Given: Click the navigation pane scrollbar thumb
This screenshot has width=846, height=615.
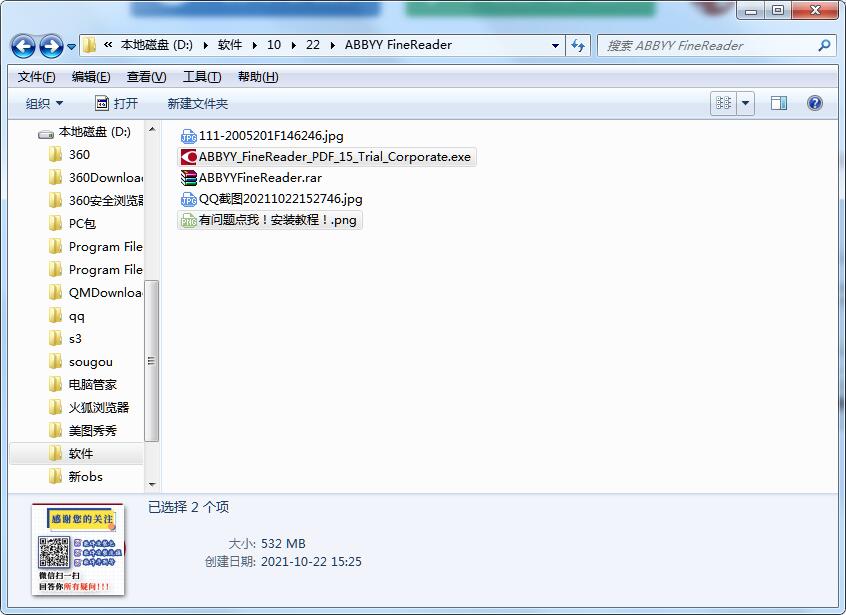Looking at the screenshot, I should (152, 360).
